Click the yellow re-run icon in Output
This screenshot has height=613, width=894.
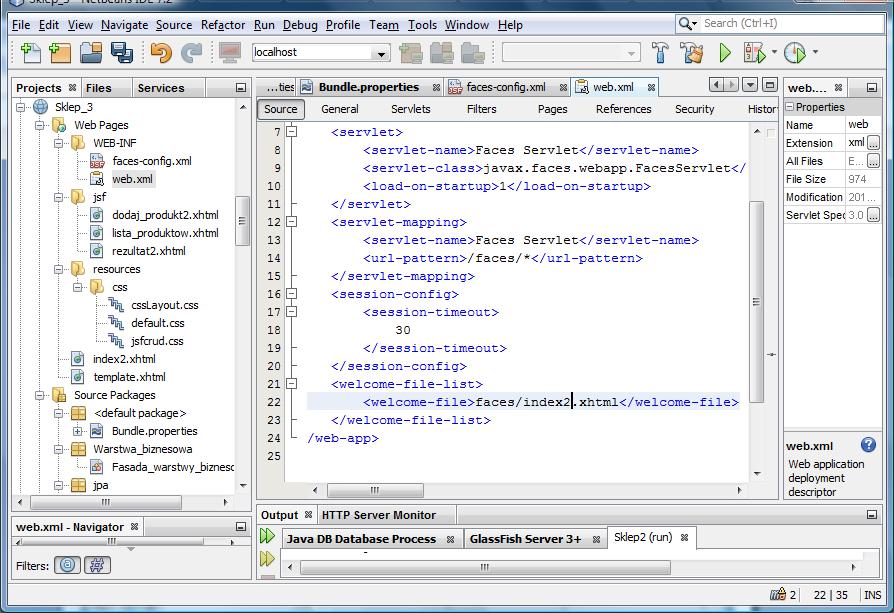point(267,558)
